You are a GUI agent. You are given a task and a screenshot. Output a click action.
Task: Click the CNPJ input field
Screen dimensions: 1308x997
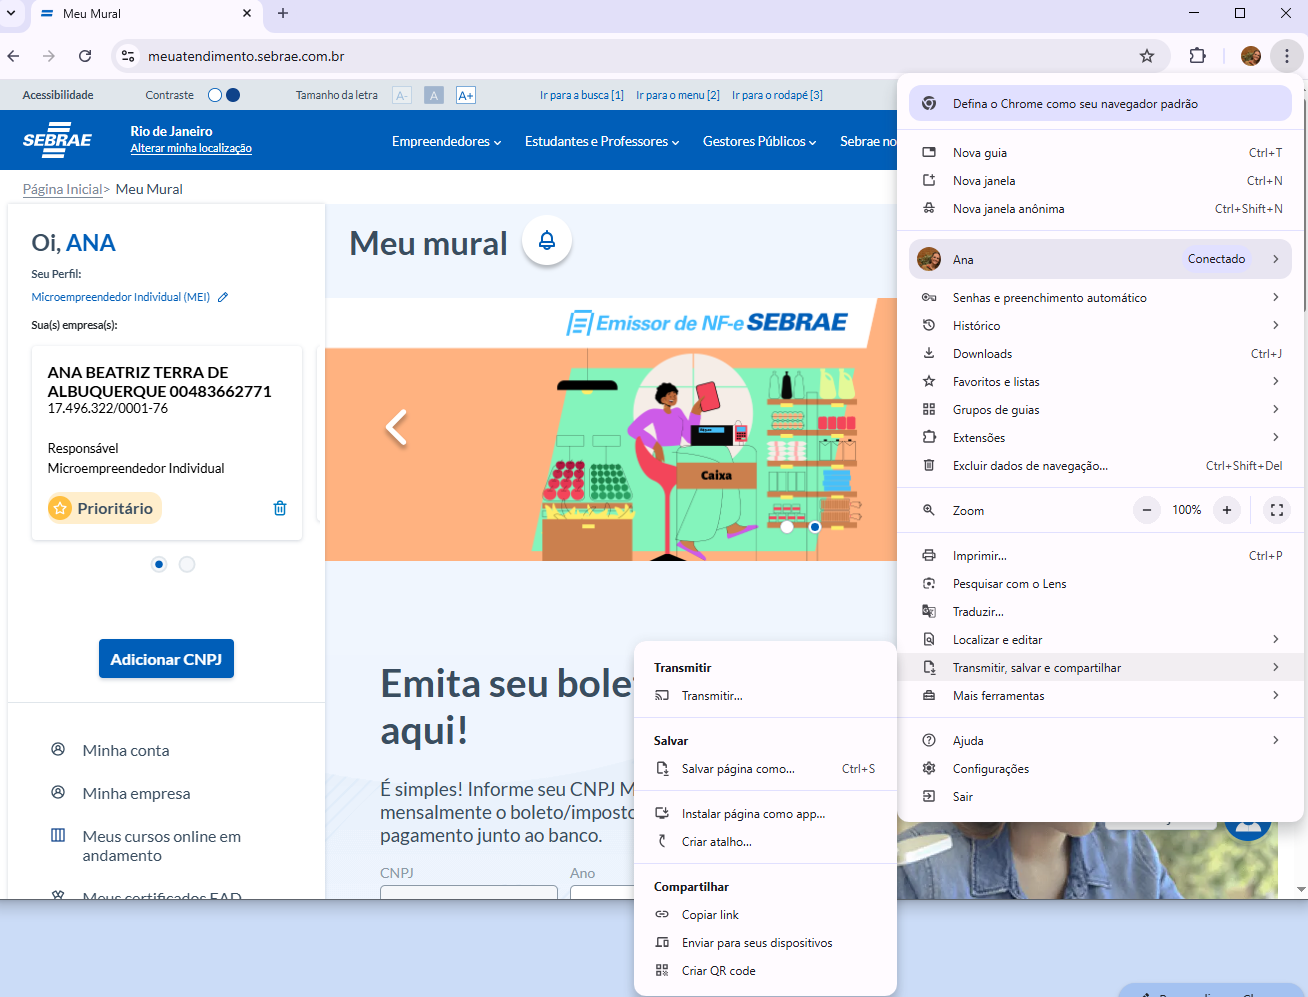(x=469, y=892)
